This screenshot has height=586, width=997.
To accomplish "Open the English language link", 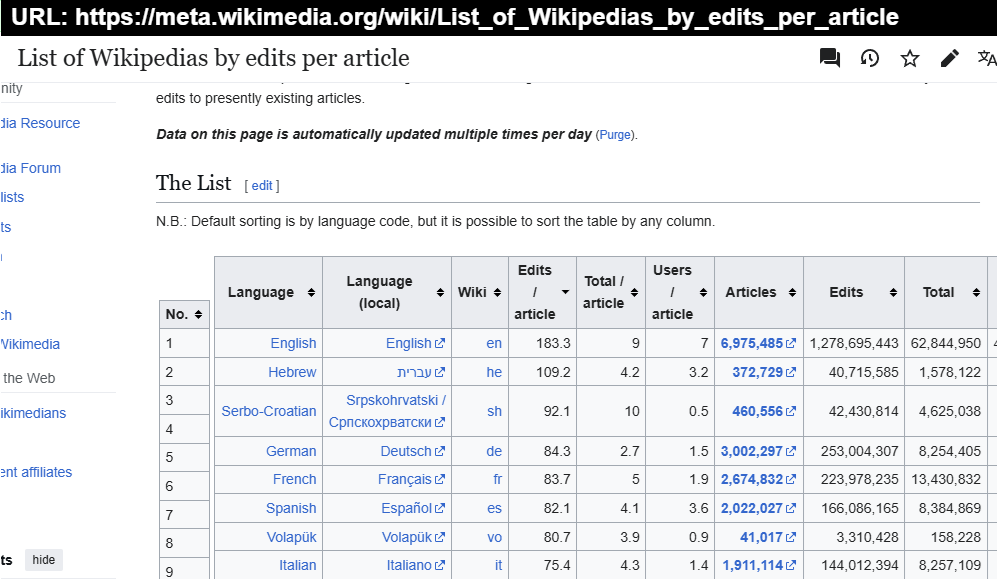I will click(x=293, y=343).
